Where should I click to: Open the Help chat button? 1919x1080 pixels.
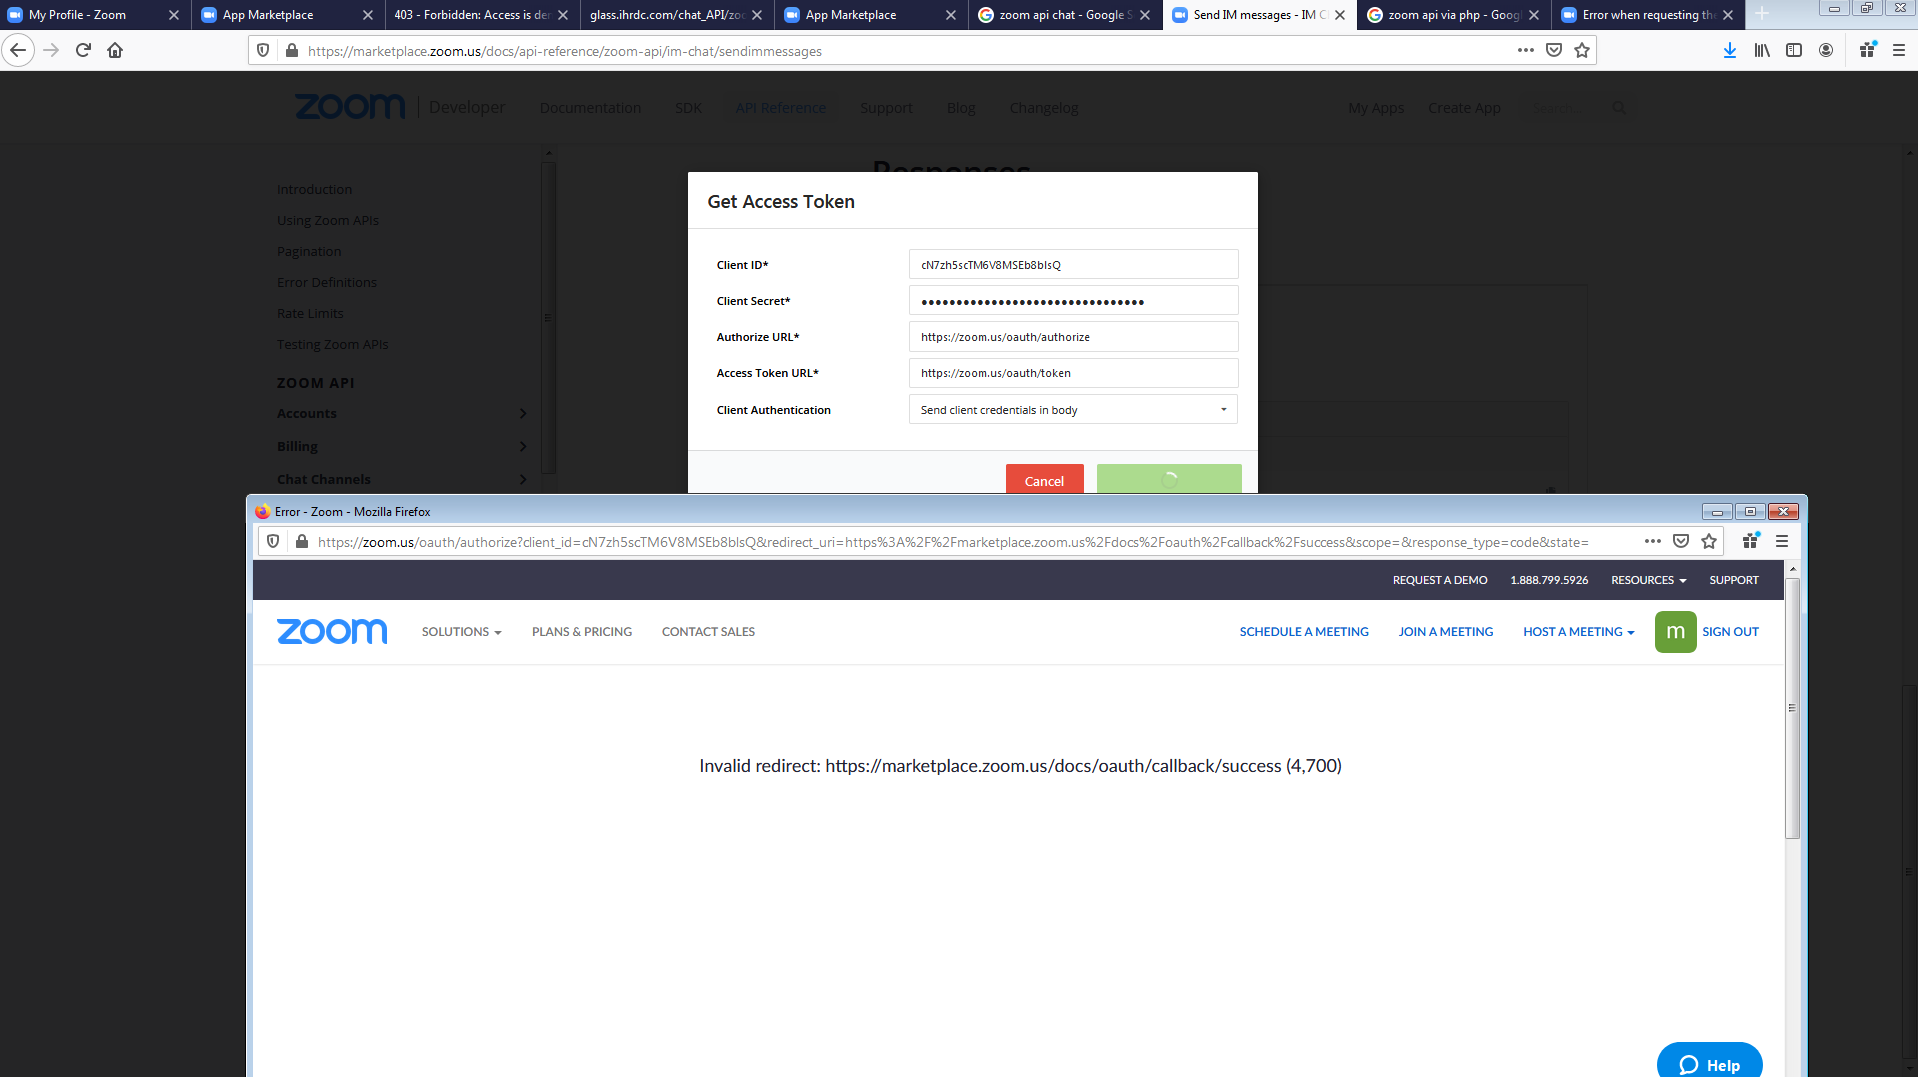(1709, 1062)
